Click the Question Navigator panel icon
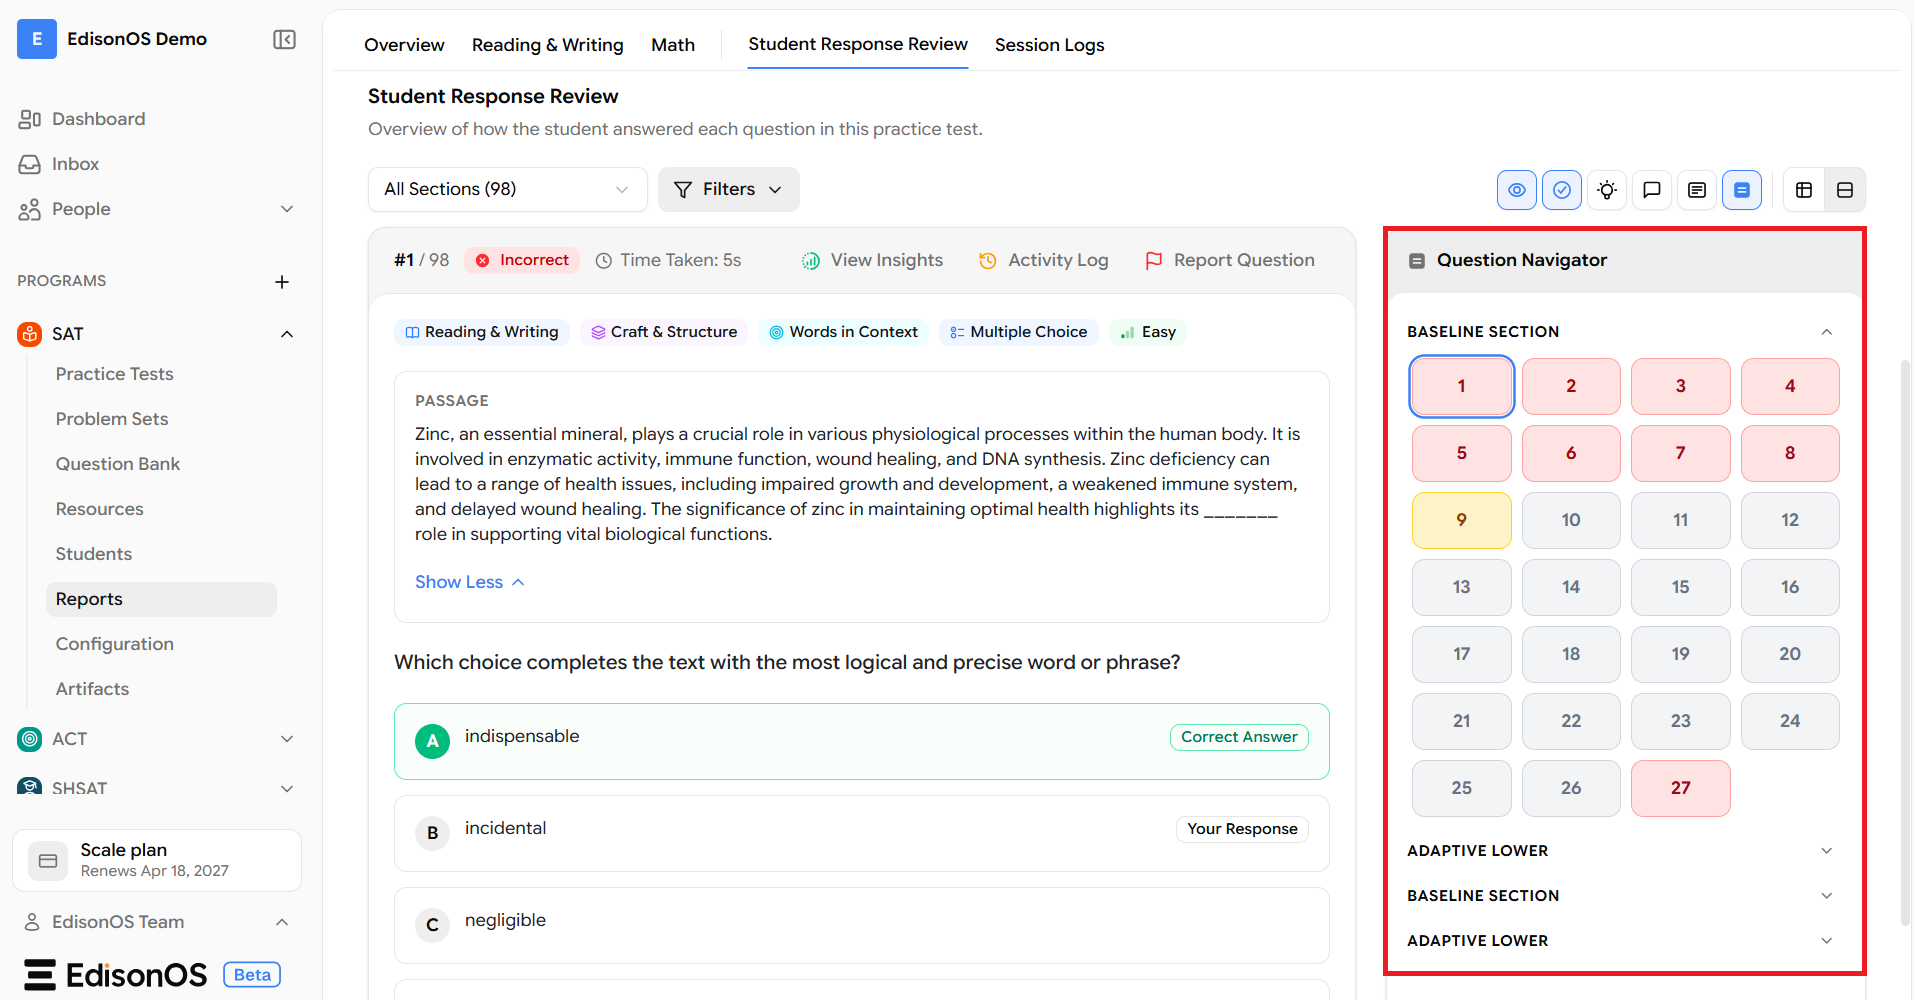 [x=1416, y=261]
